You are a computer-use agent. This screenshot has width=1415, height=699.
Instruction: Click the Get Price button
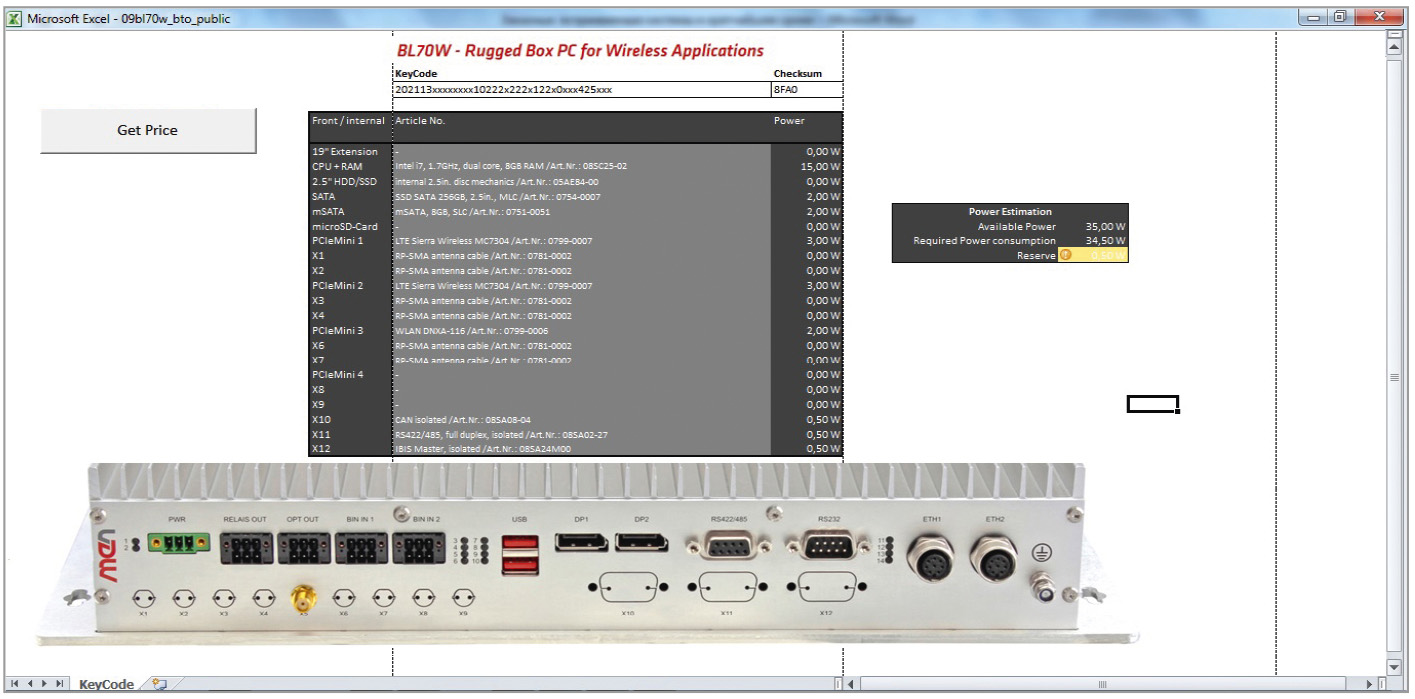(x=148, y=130)
